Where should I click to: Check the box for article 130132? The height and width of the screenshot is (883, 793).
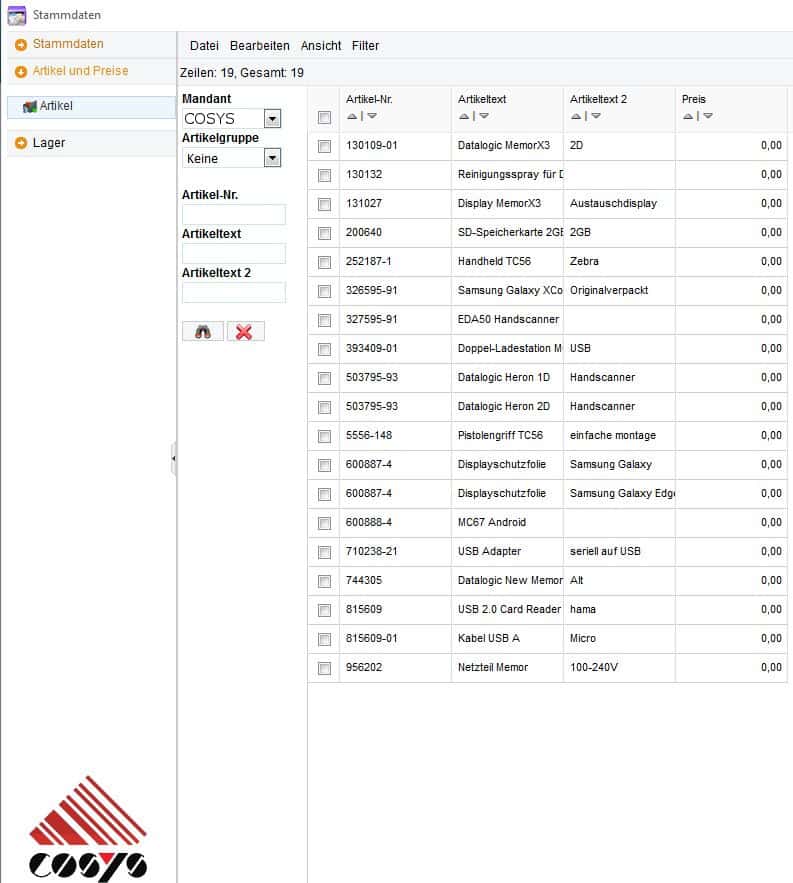(324, 175)
